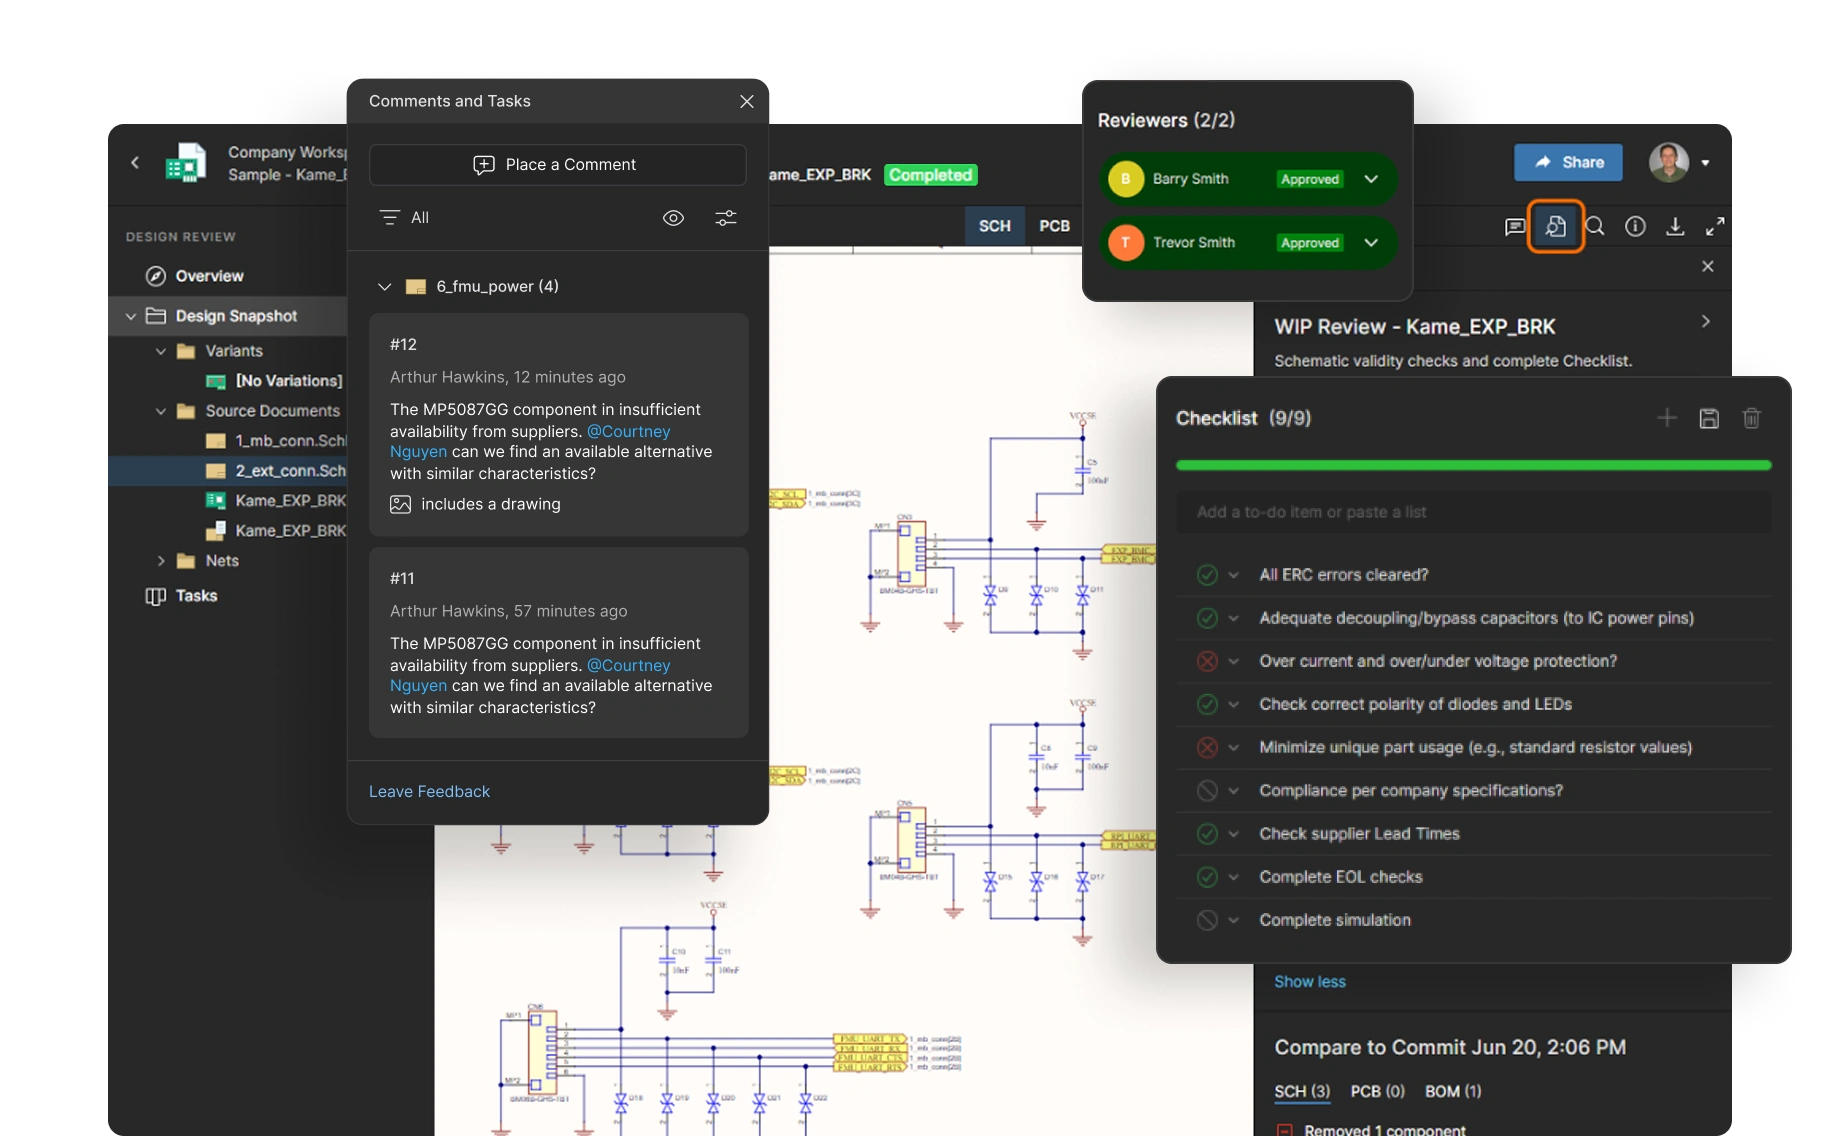Click Barry Smith's green Approved badge
This screenshot has height=1136, width=1840.
tap(1310, 179)
